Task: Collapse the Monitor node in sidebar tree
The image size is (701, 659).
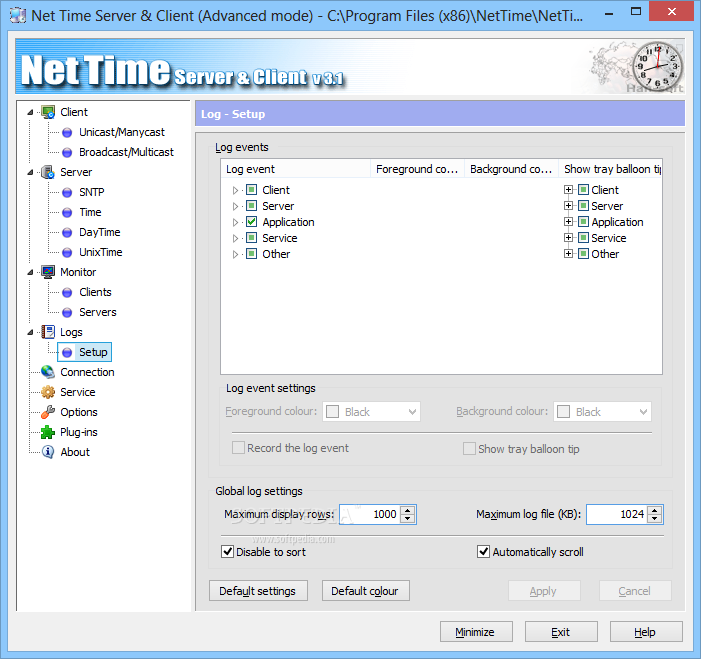Action: click(x=30, y=272)
